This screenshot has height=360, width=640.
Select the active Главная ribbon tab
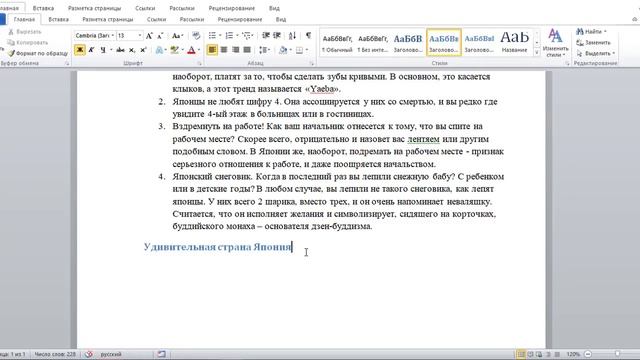tap(24, 19)
